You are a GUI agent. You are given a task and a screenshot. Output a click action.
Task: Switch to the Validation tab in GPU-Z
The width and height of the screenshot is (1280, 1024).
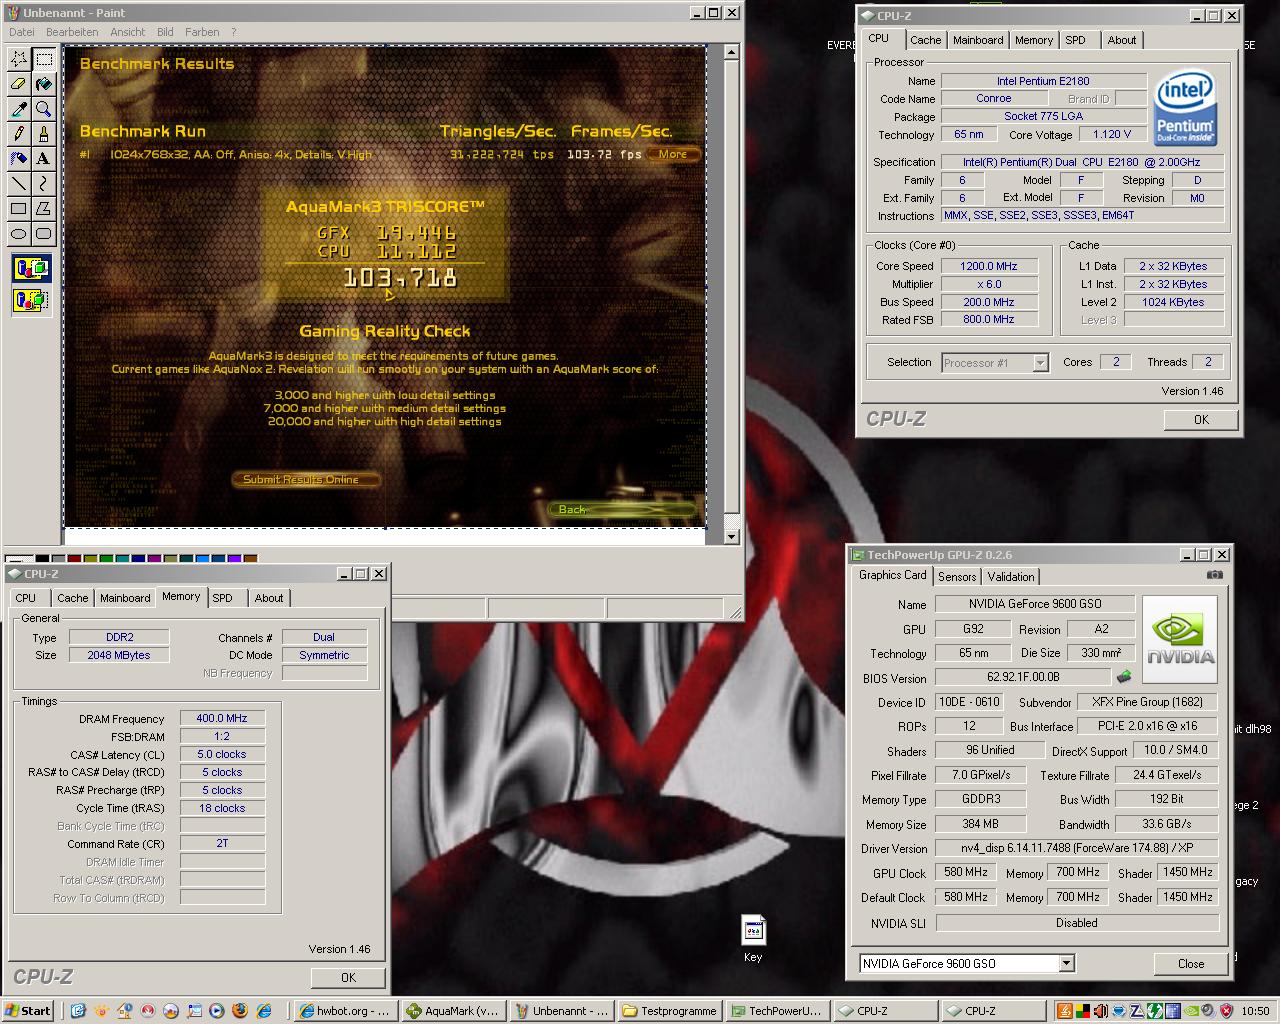pyautogui.click(x=1011, y=577)
